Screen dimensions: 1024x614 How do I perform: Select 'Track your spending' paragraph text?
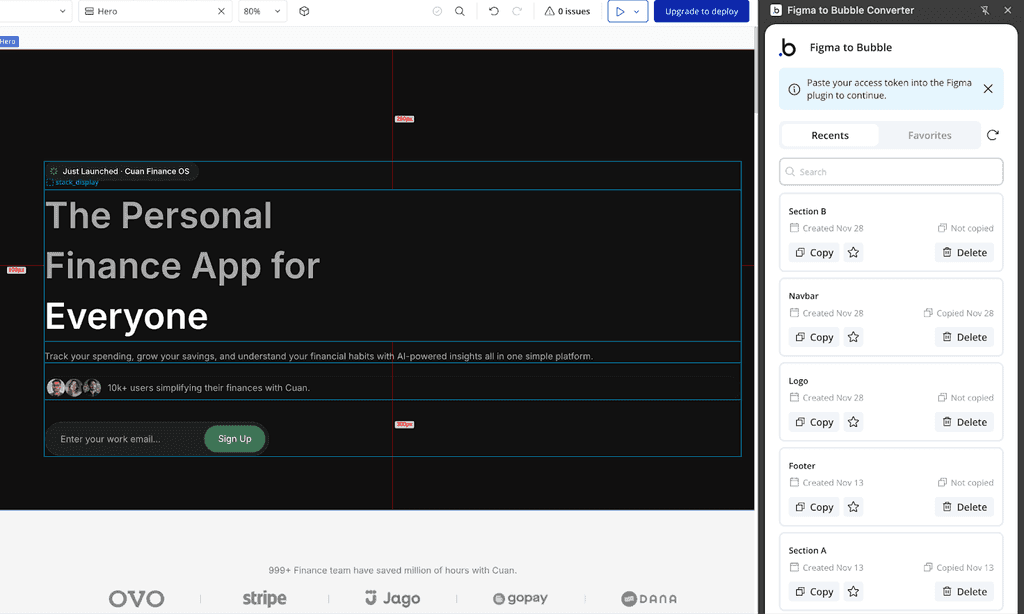point(319,356)
